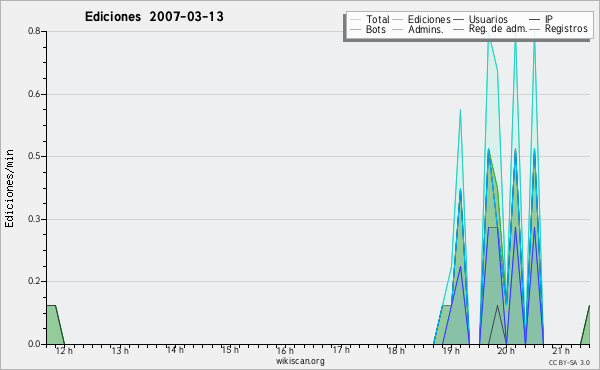Click the magenta swatch beside Reg. de adm.
This screenshot has width=600, height=370.
(458, 29)
